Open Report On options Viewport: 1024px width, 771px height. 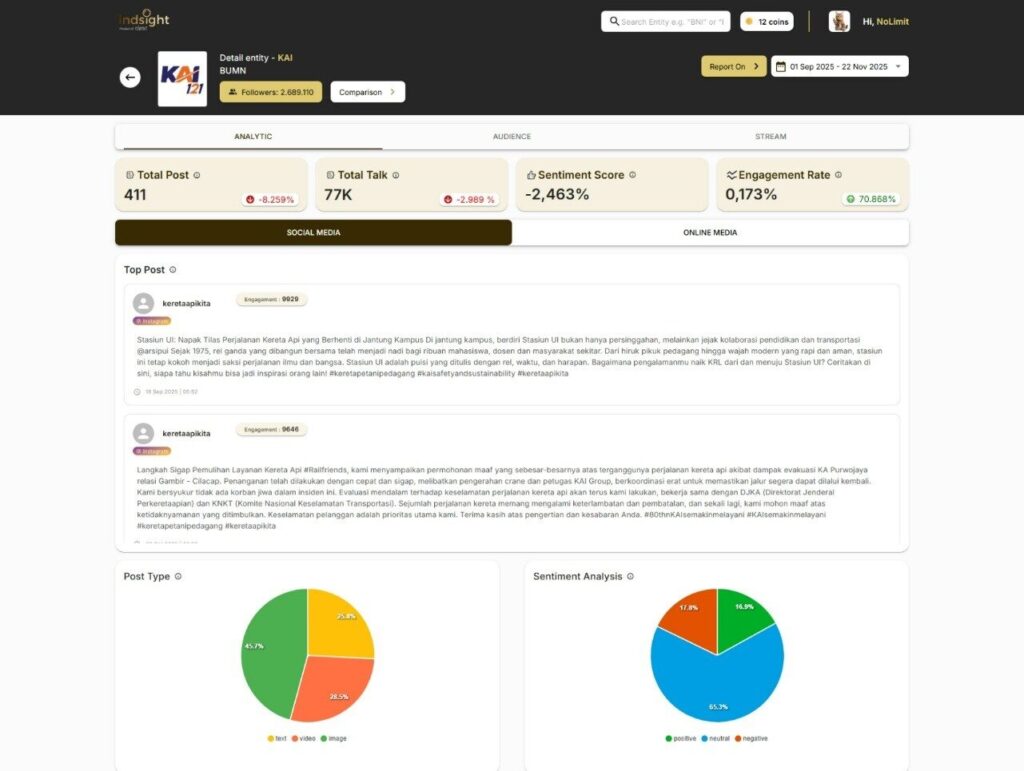(736, 66)
